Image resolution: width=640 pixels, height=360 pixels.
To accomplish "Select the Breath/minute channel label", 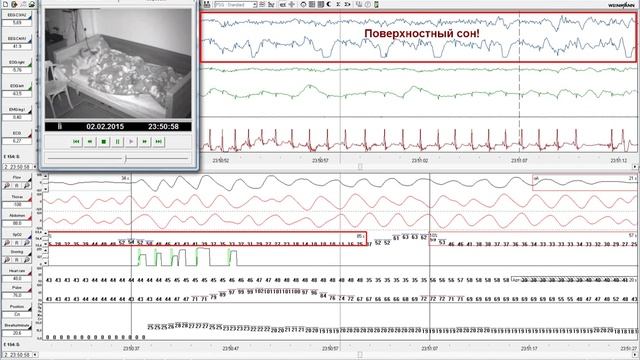I will [x=17, y=325].
